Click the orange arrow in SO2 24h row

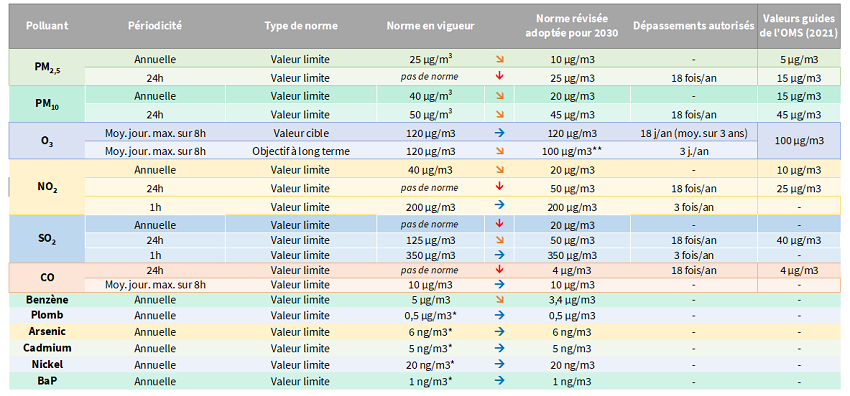(x=500, y=238)
